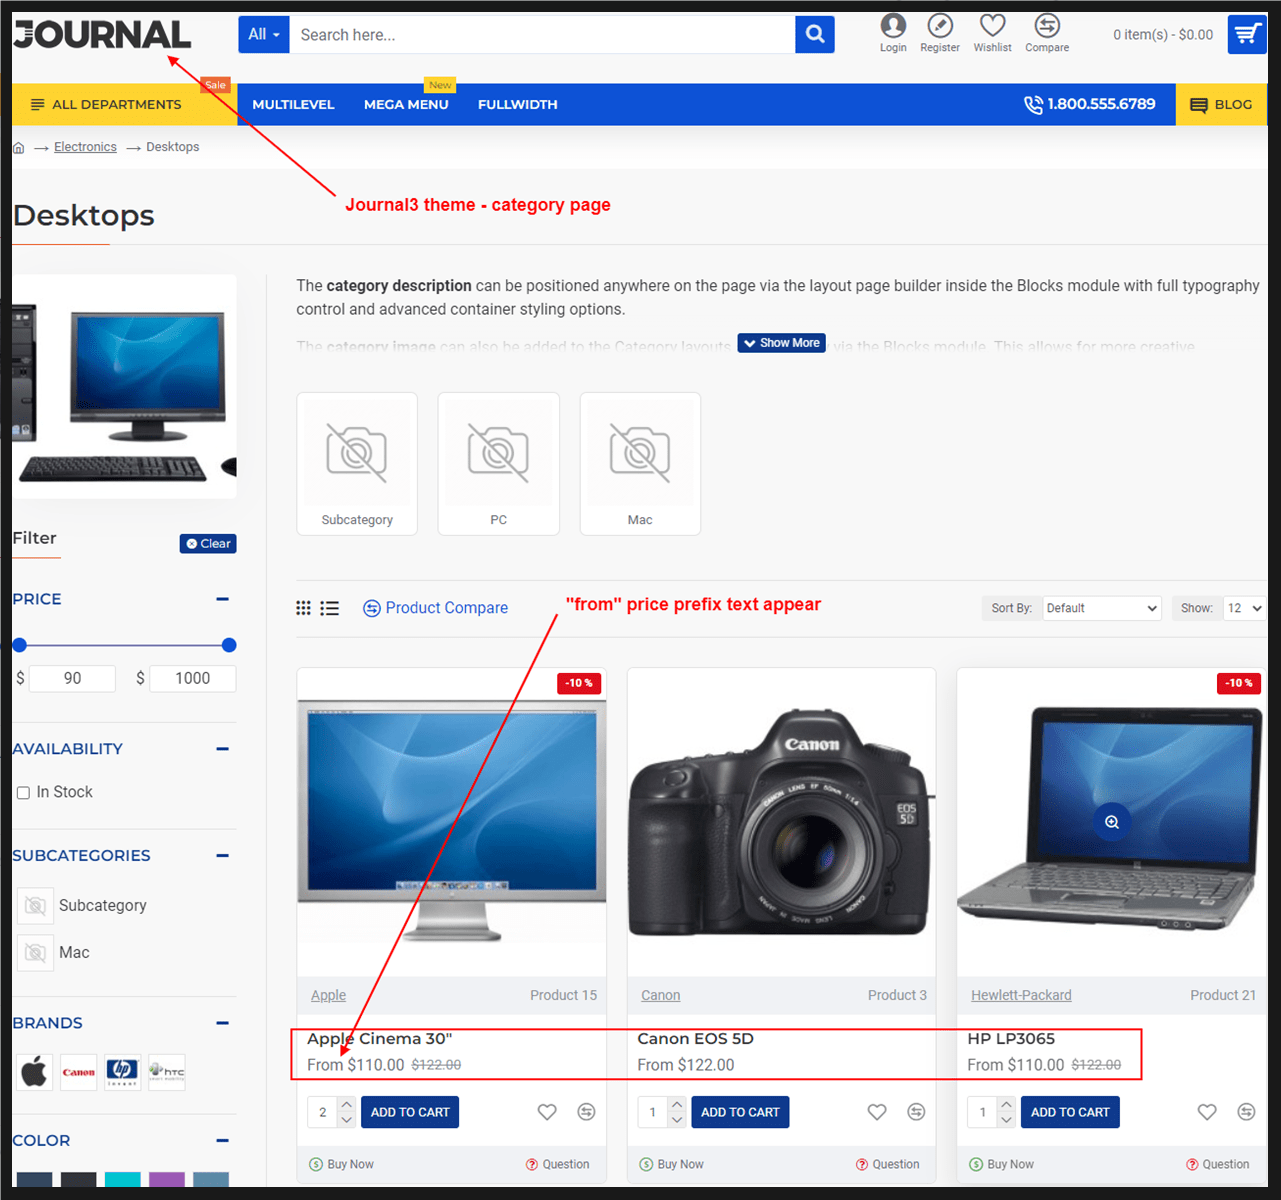Open Product Compare link
The width and height of the screenshot is (1281, 1200).
435,608
